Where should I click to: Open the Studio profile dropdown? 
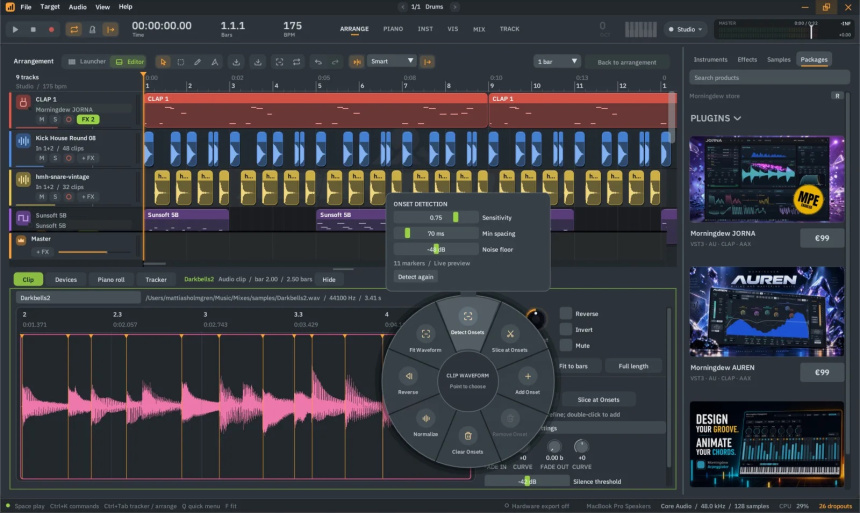click(x=686, y=30)
